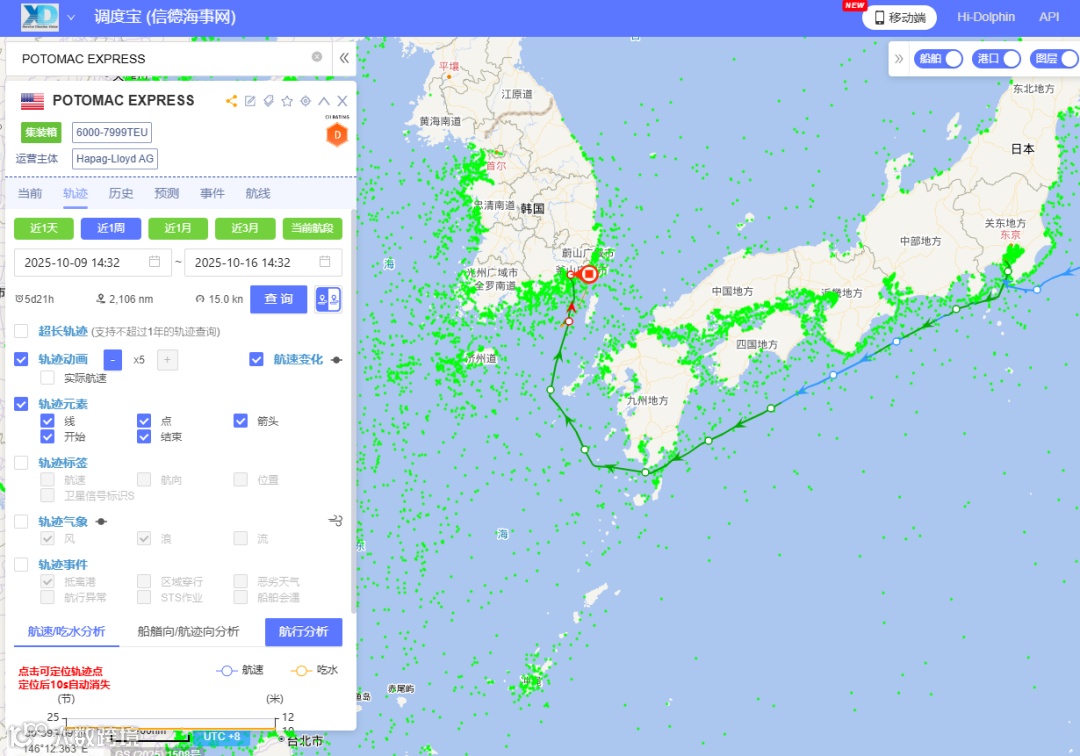Open the Hi-Dolphin link
The width and height of the screenshot is (1080, 756).
[x=986, y=17]
